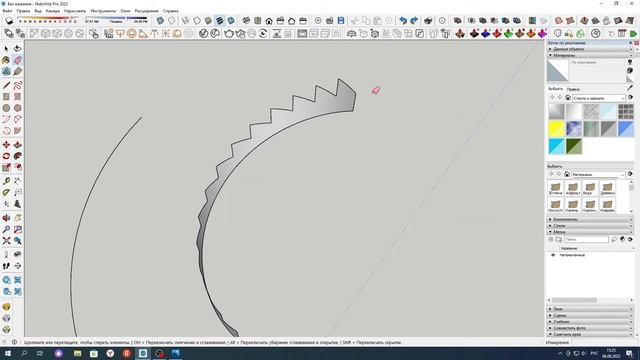Activate the Orbit camera tool
This screenshot has height=360, width=640.
(x=6, y=218)
